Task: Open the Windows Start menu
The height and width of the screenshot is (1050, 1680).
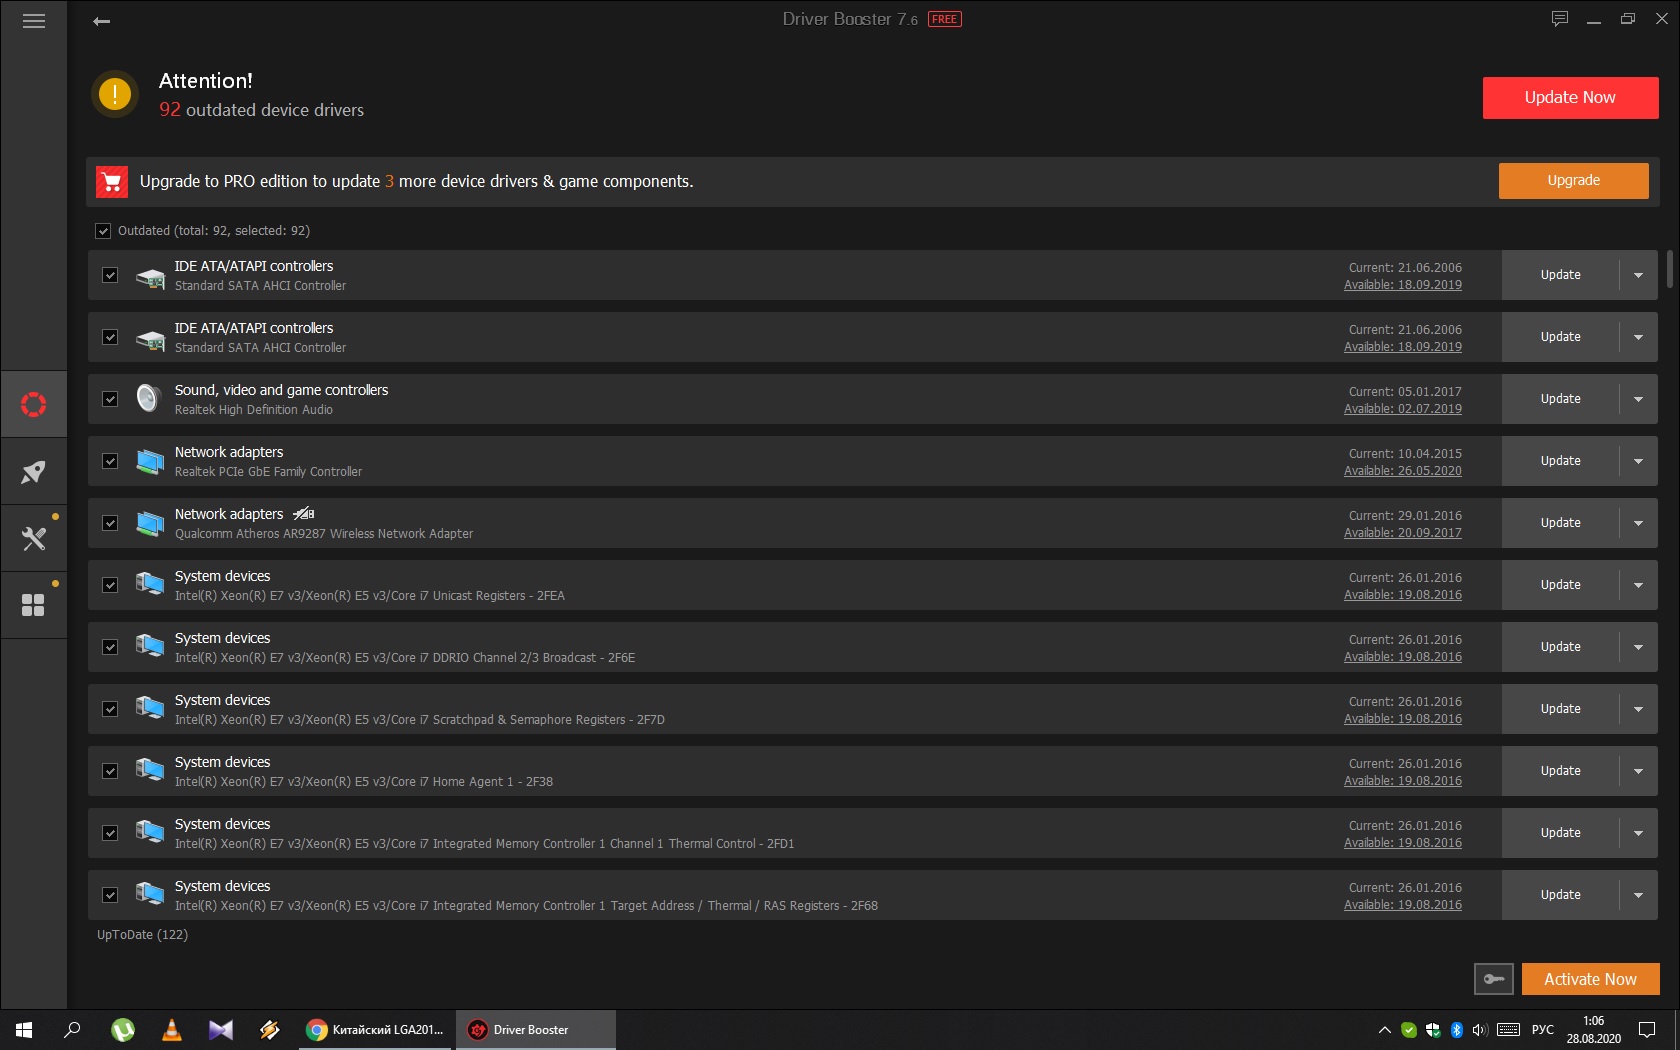Action: [24, 1030]
